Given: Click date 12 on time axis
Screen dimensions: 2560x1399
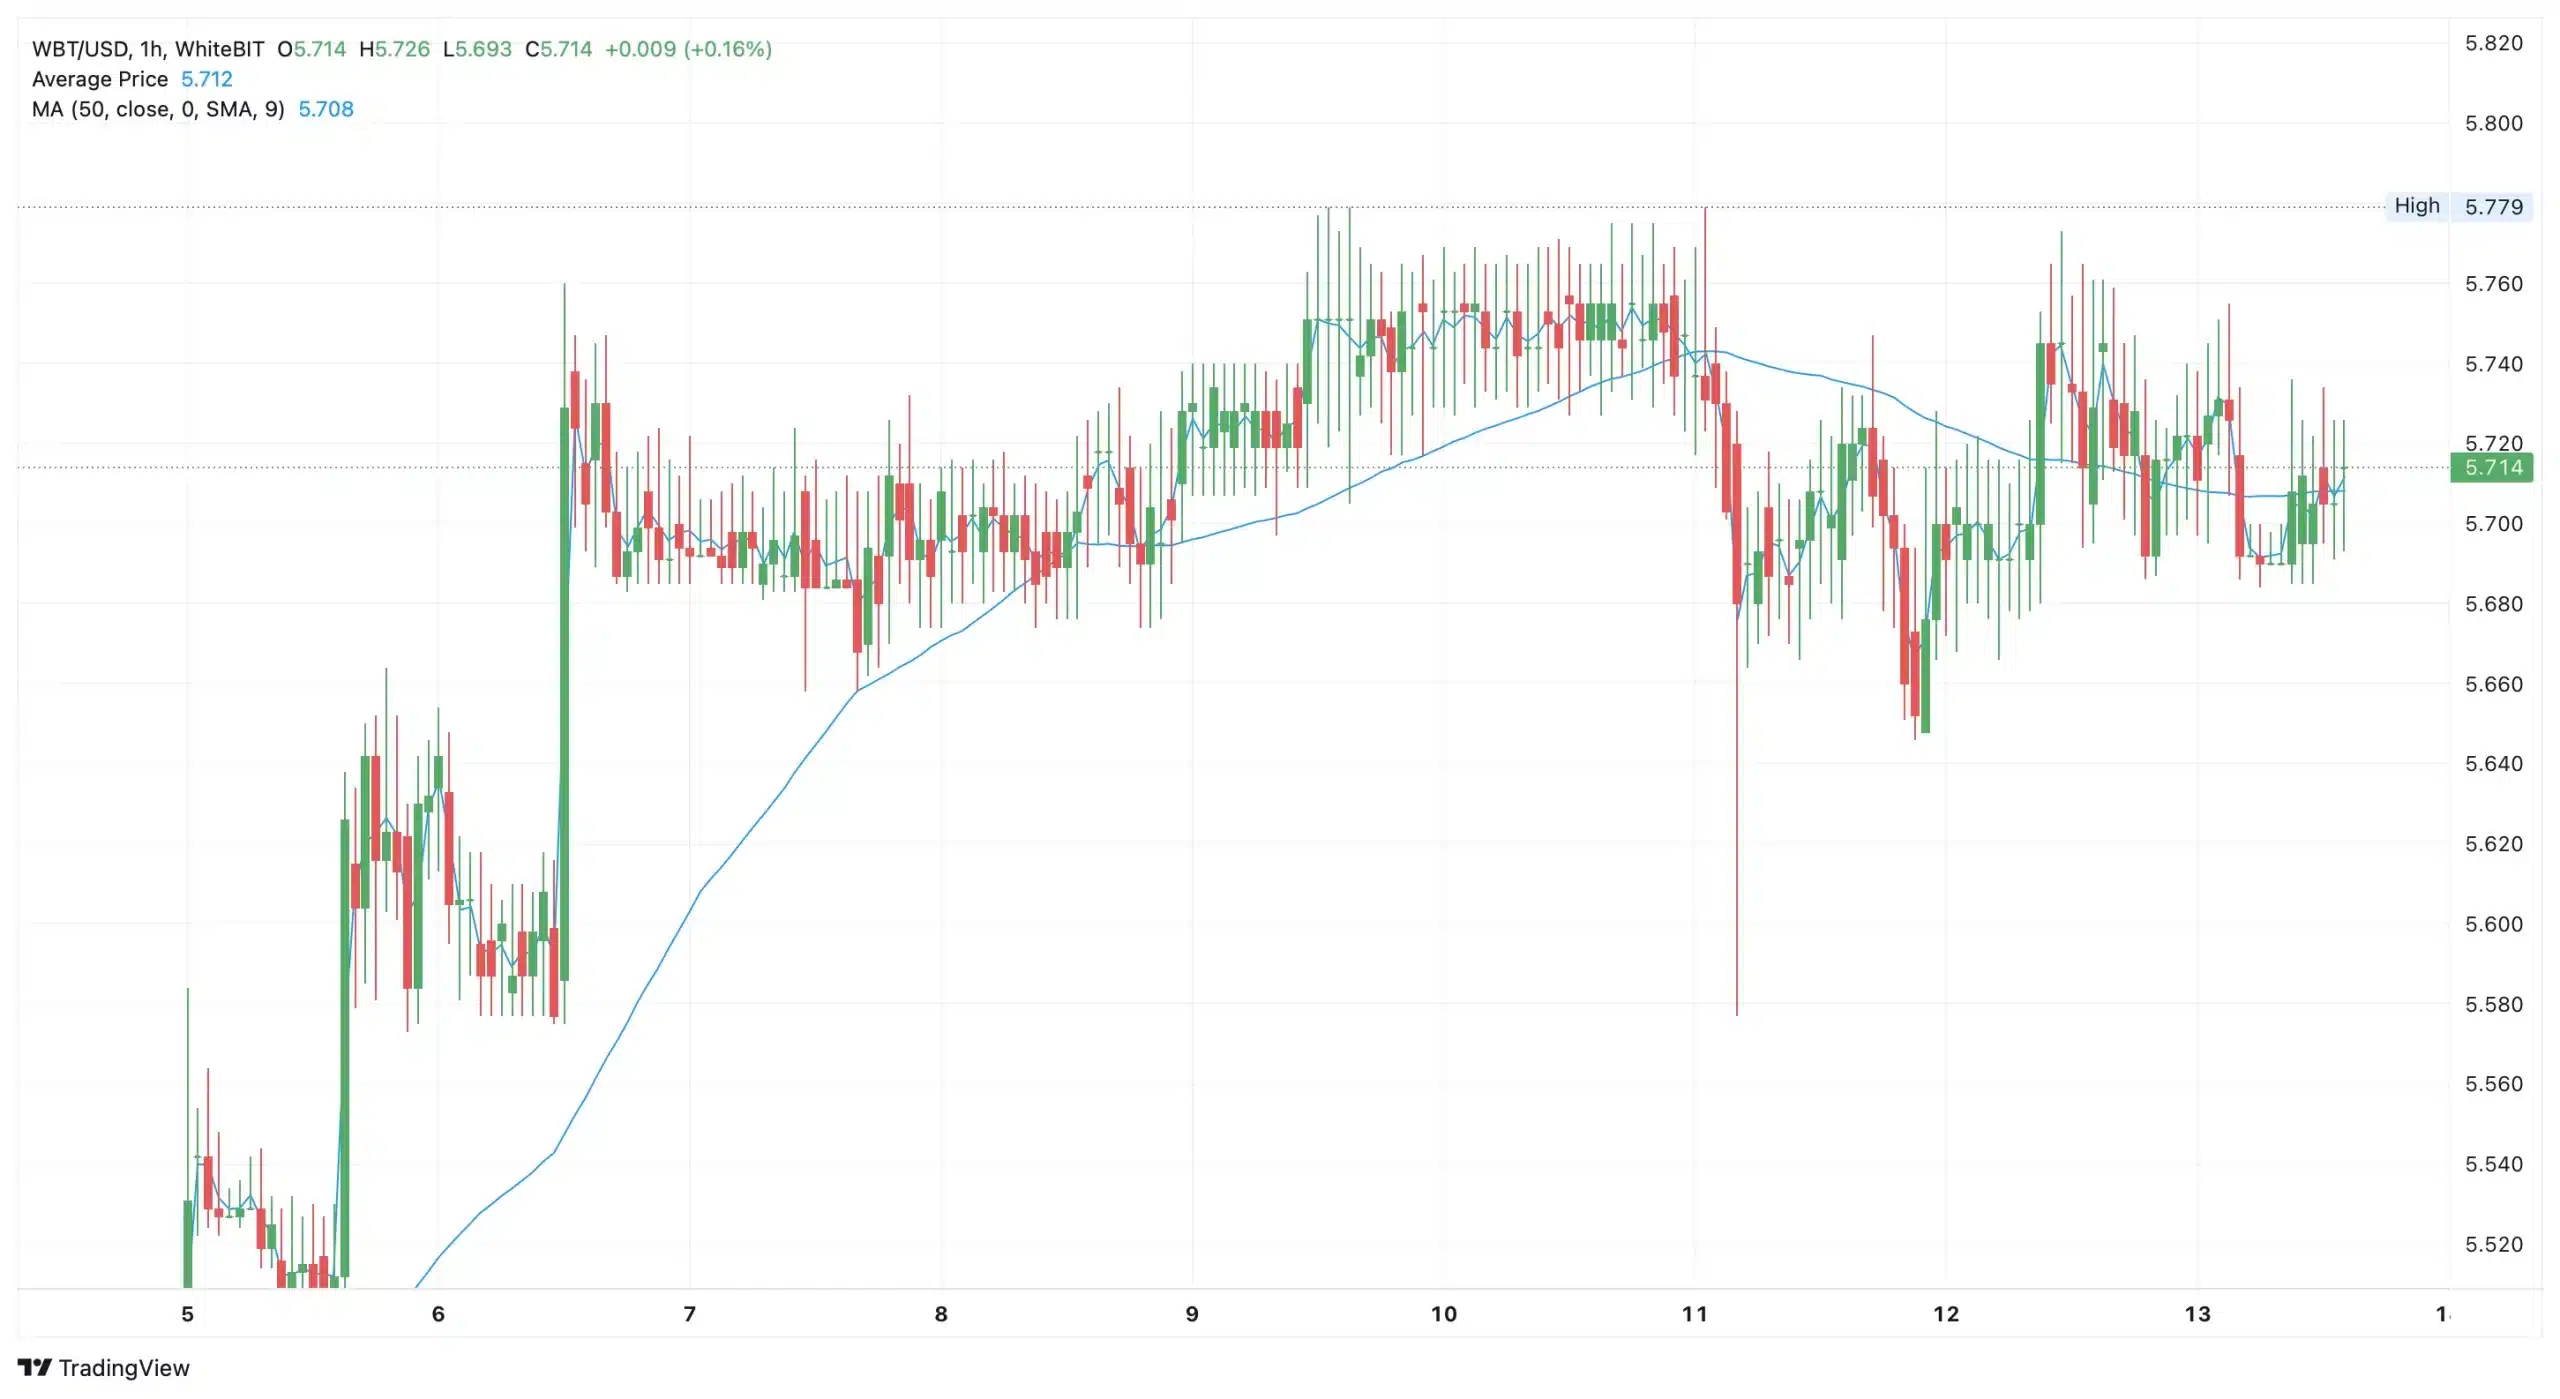Looking at the screenshot, I should (x=1946, y=1314).
